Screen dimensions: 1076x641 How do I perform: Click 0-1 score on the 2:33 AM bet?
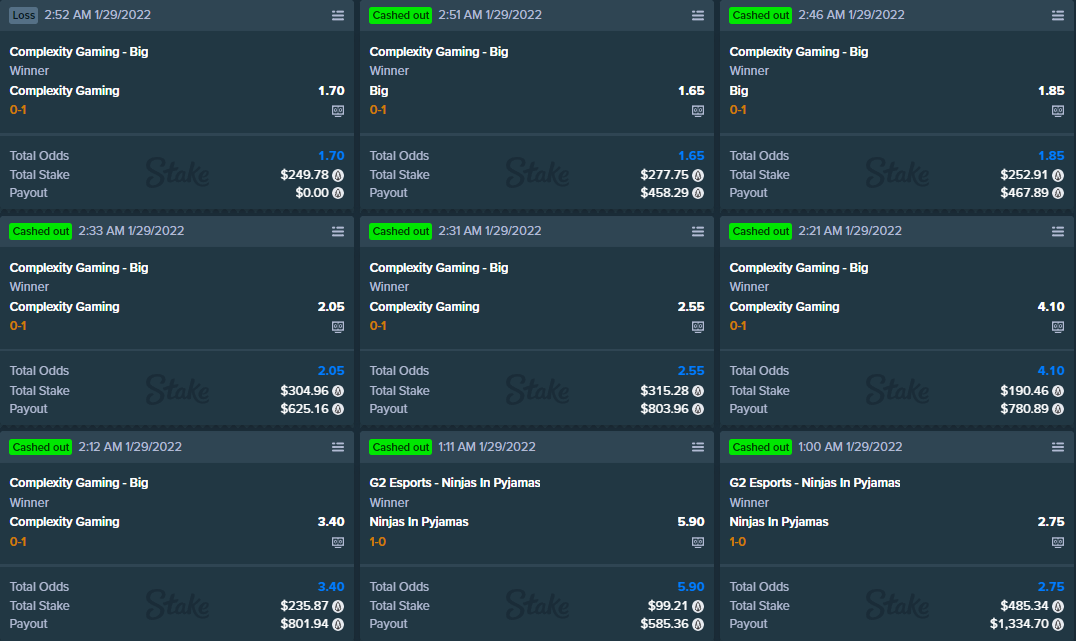18,326
